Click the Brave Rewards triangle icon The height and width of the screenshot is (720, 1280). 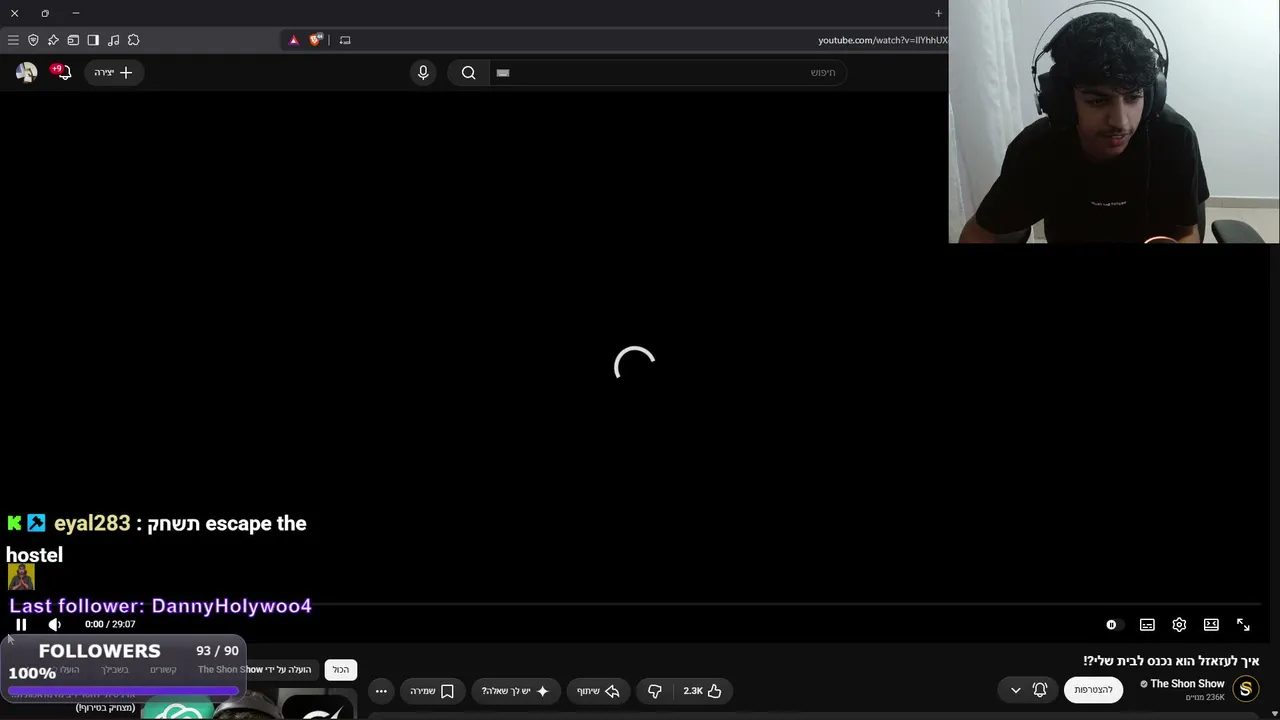click(x=293, y=40)
